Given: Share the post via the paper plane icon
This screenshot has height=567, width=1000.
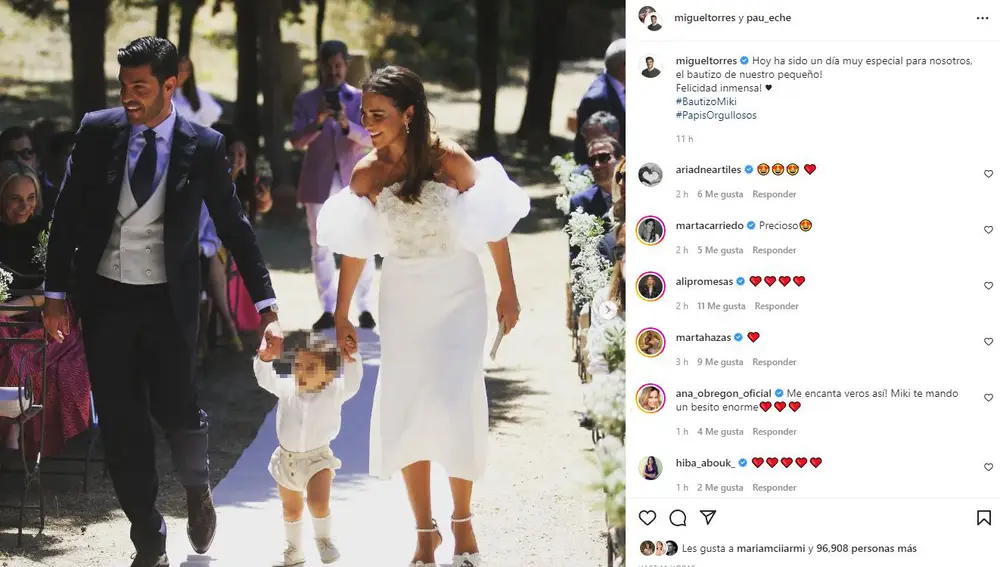Looking at the screenshot, I should [708, 517].
